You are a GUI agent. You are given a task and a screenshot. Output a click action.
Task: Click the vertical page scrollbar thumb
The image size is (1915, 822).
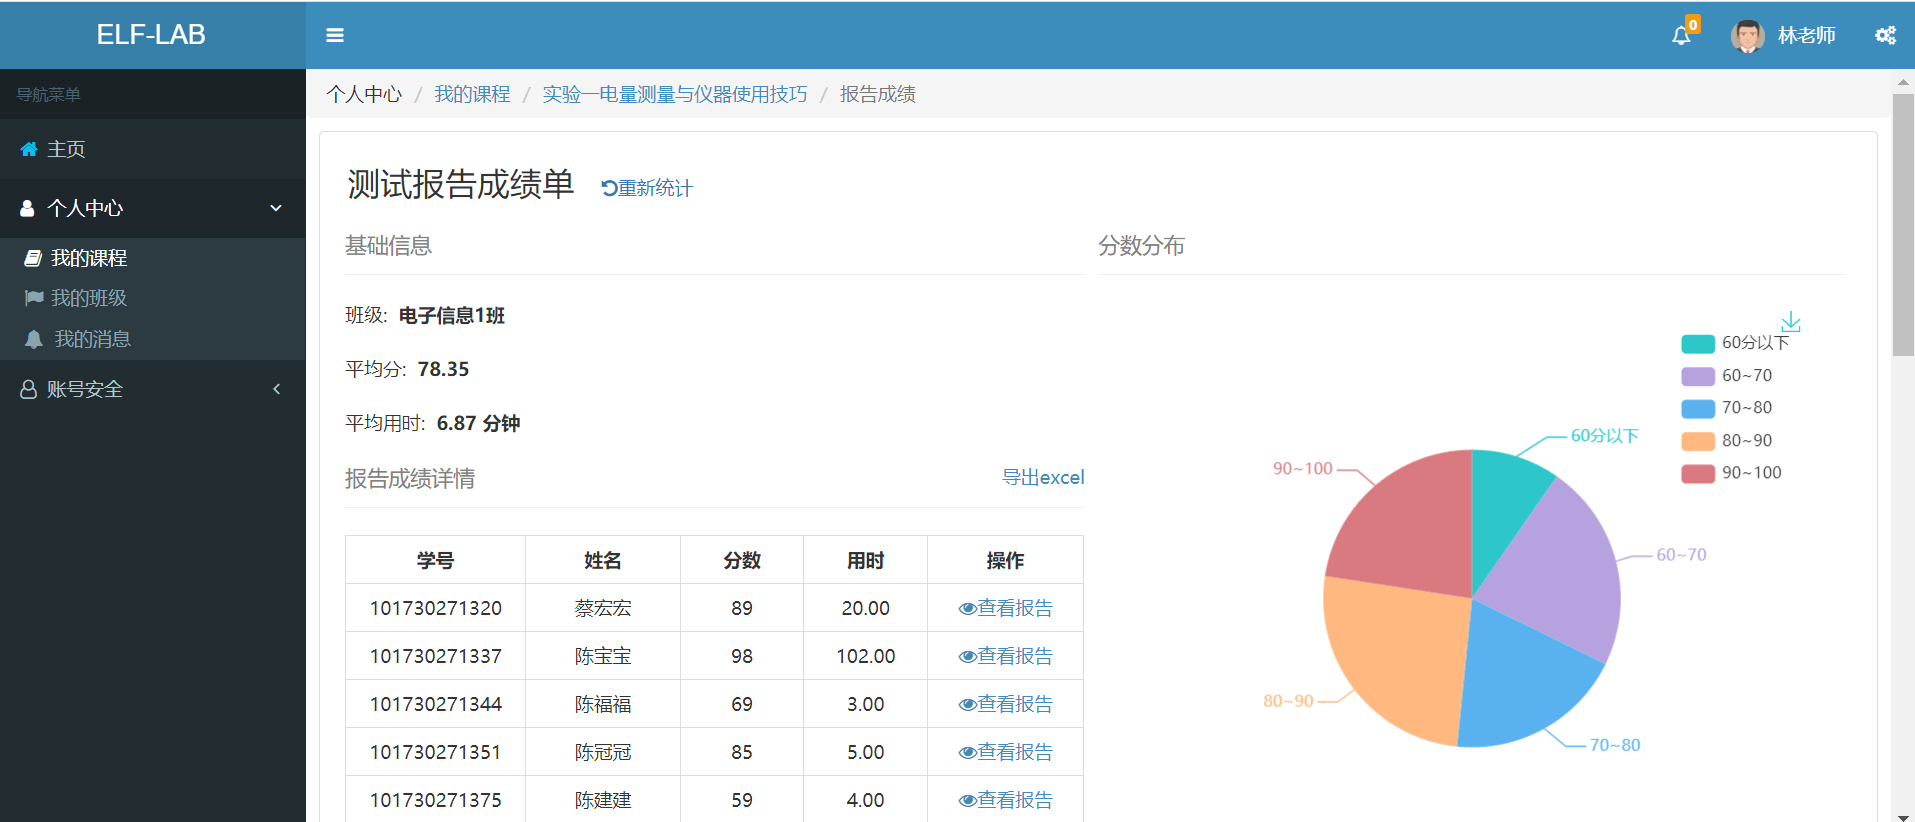point(1903,225)
